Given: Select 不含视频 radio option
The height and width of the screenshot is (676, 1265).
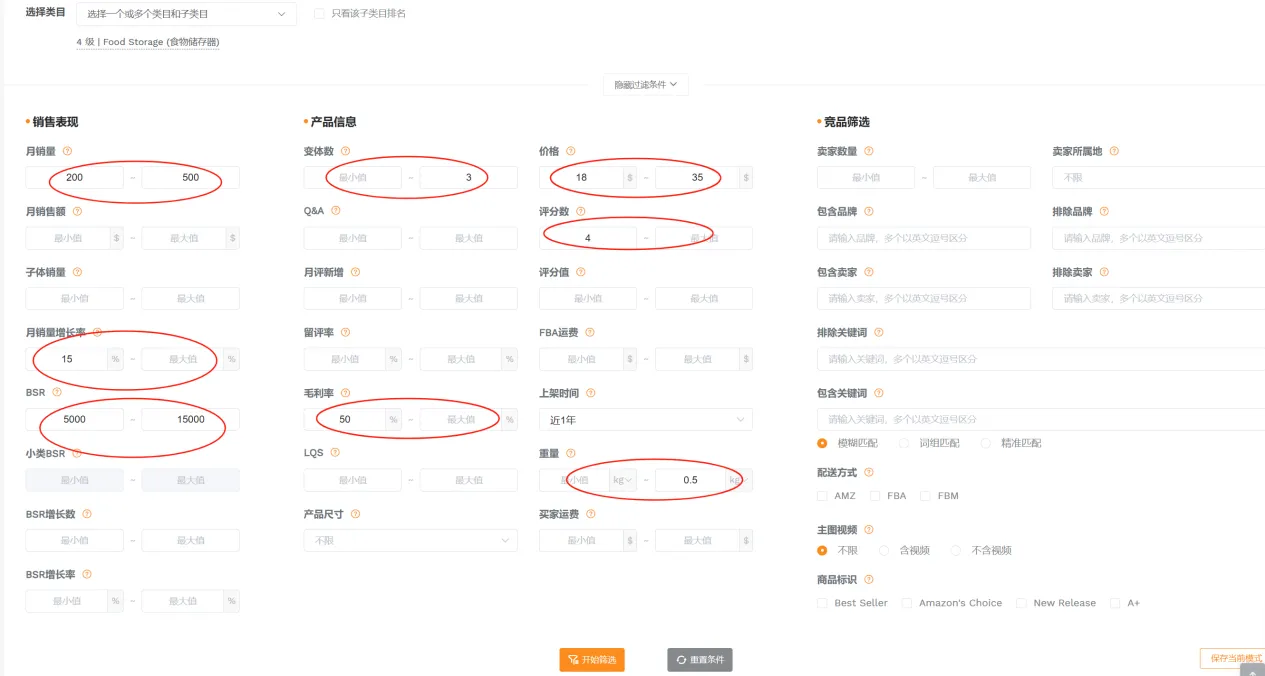Looking at the screenshot, I should pos(956,550).
